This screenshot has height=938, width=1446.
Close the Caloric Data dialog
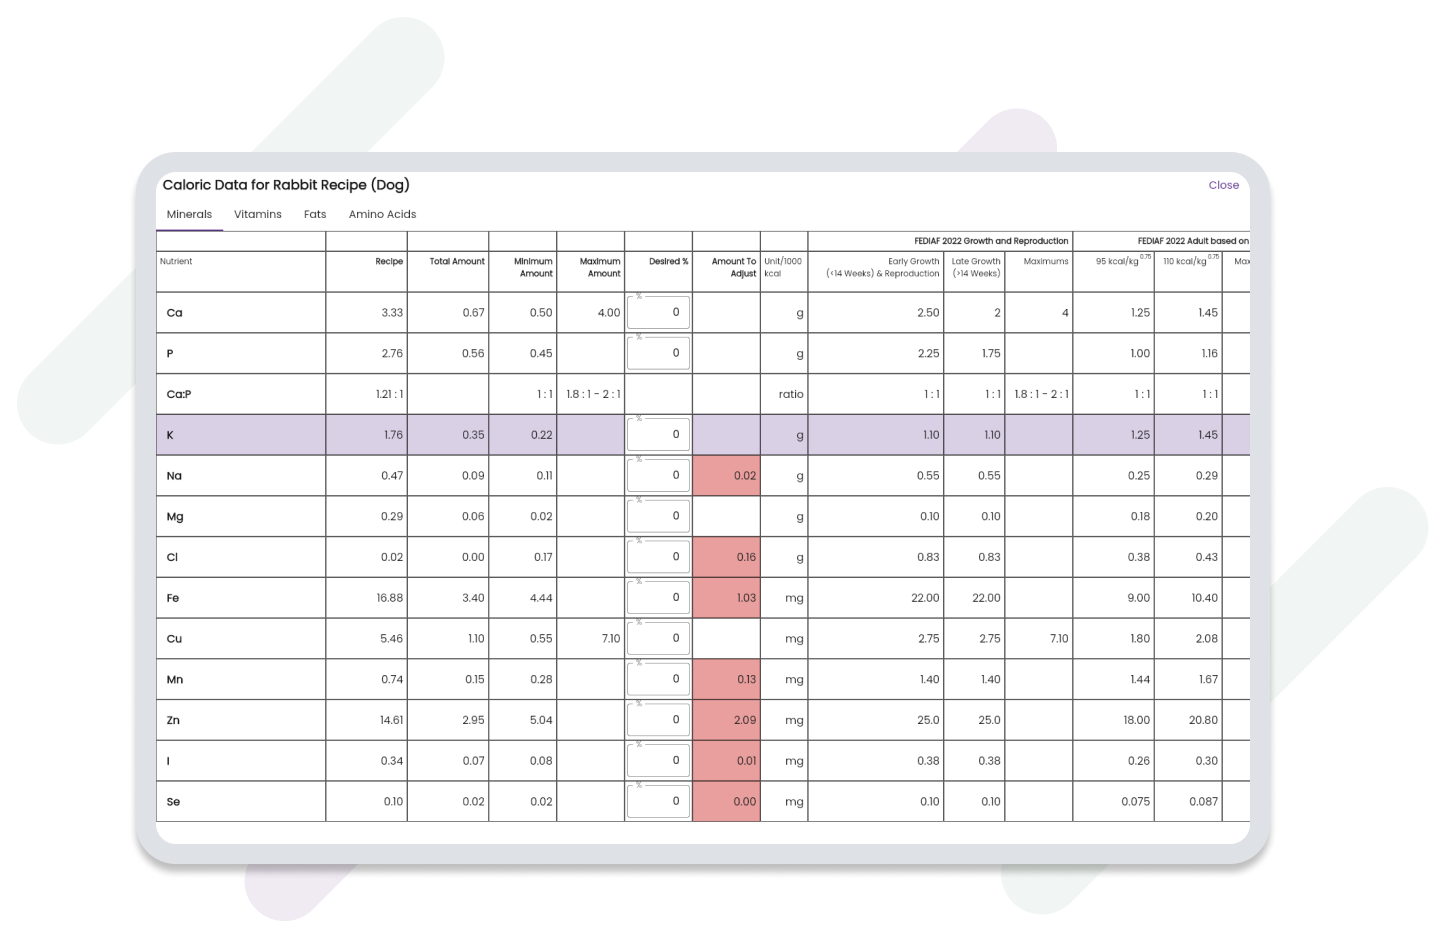(x=1223, y=185)
